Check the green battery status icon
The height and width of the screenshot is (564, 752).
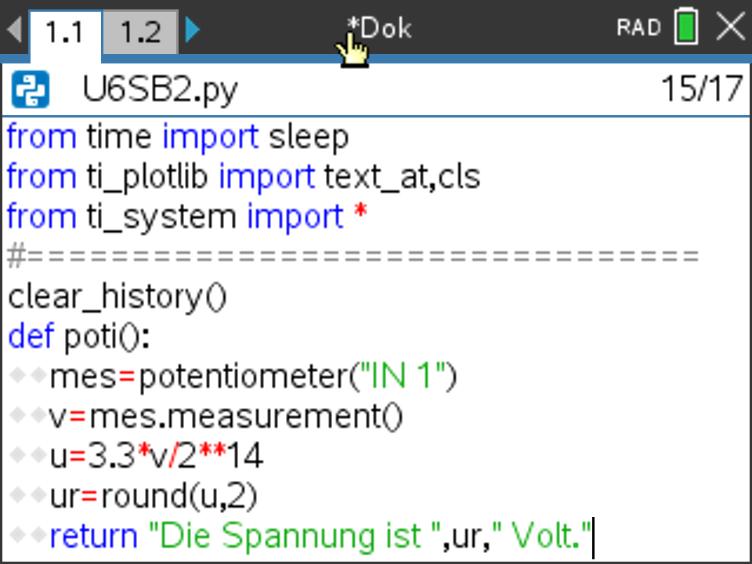(x=686, y=28)
